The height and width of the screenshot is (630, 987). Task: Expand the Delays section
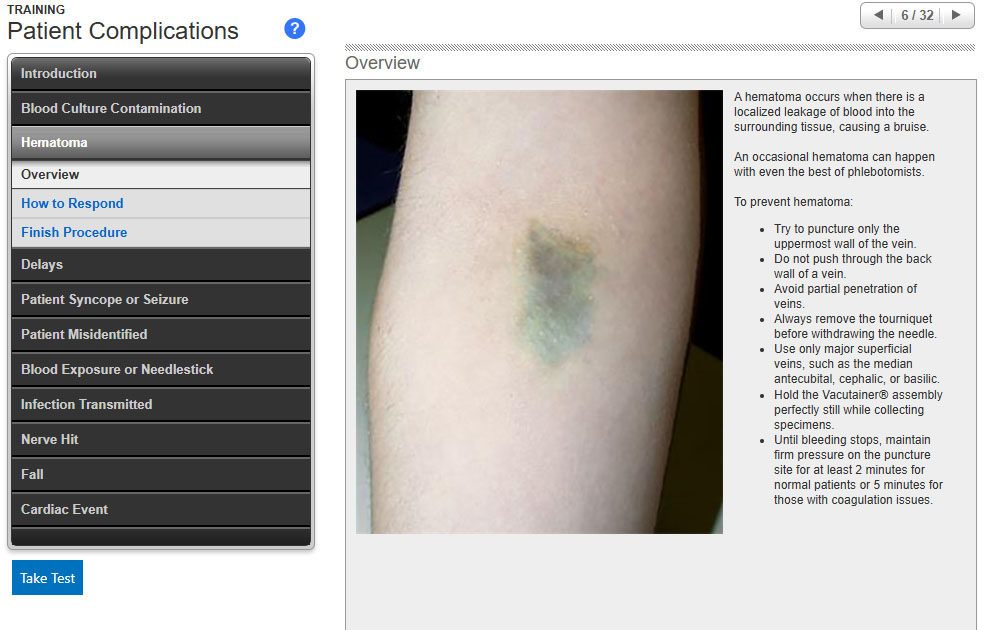tap(161, 265)
